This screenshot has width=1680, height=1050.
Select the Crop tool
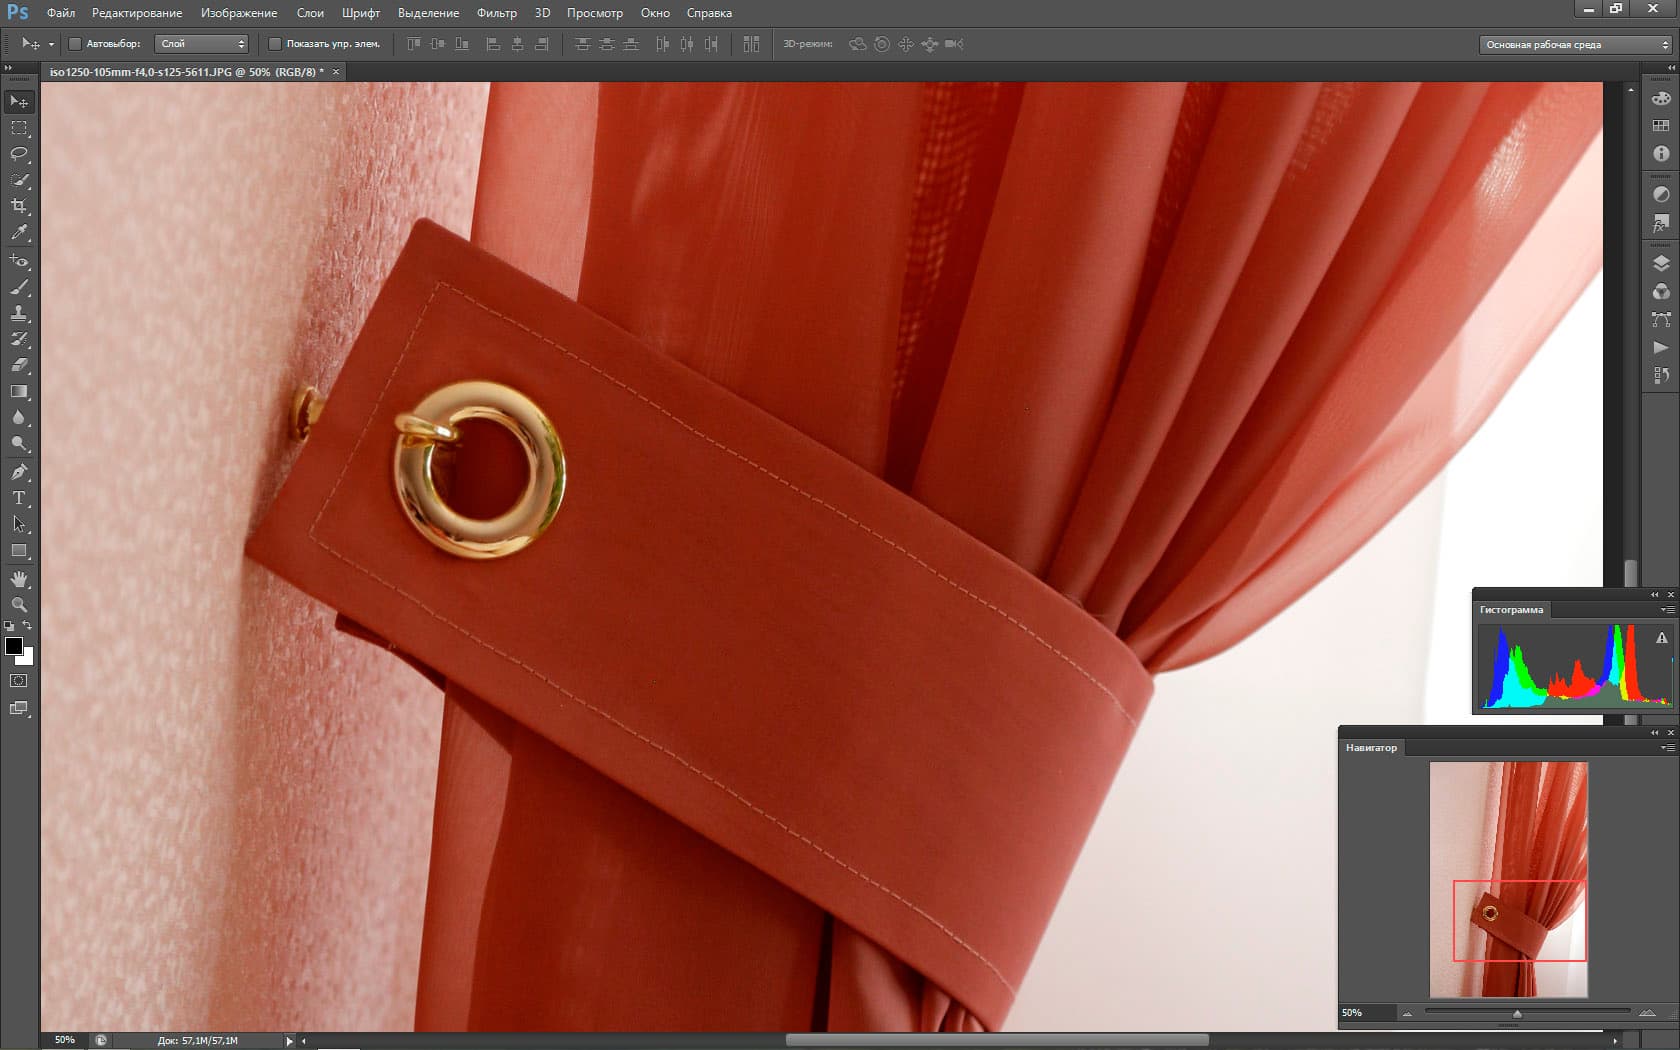[x=19, y=206]
